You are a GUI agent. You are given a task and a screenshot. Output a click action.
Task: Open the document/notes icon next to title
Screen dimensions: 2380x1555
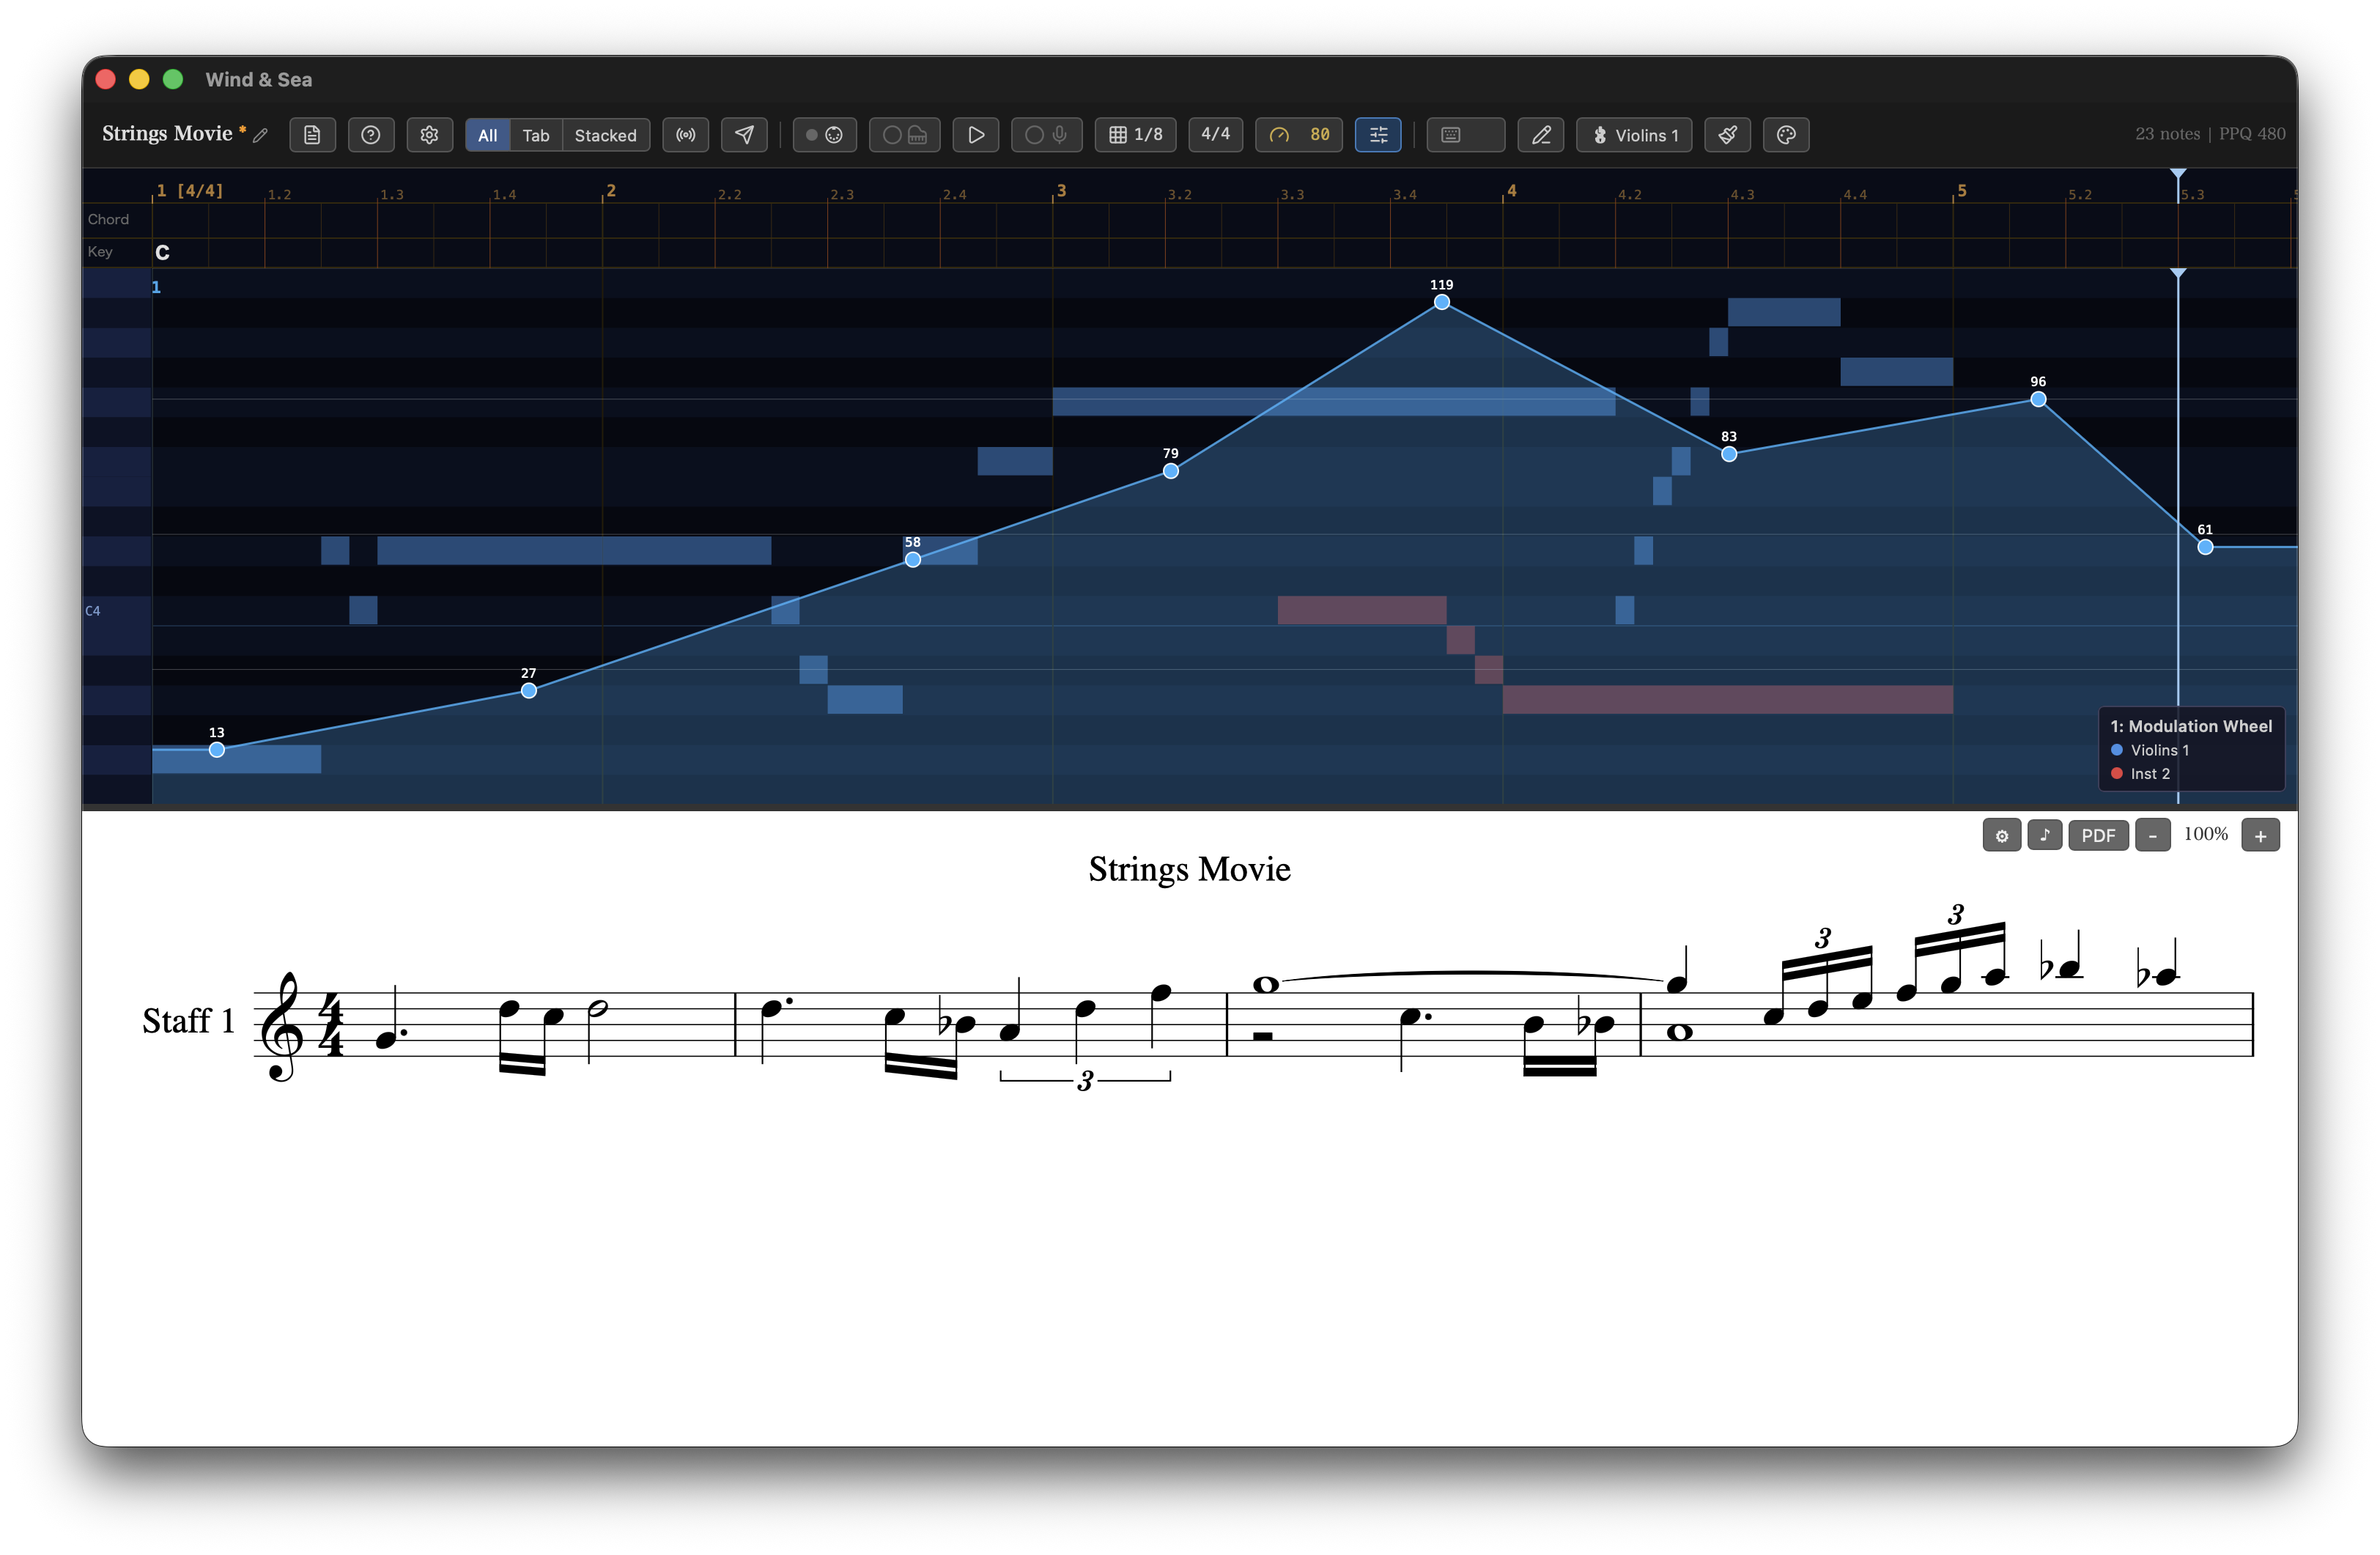pyautogui.click(x=312, y=135)
